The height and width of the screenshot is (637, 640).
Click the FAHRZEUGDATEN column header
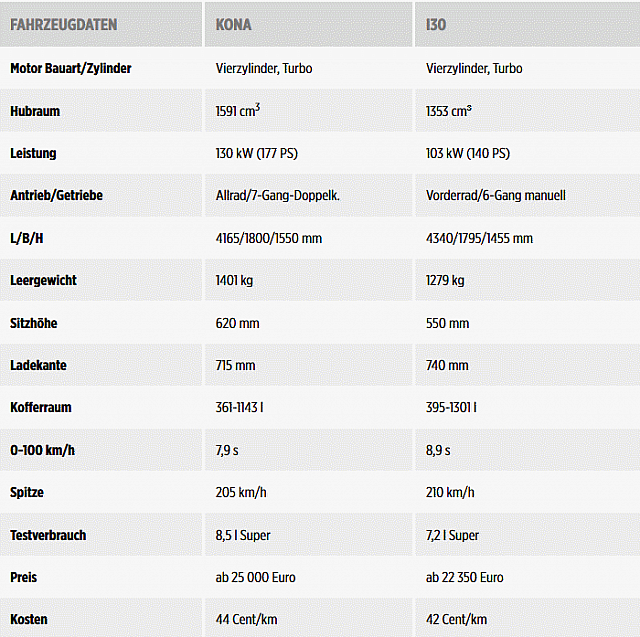64,25
